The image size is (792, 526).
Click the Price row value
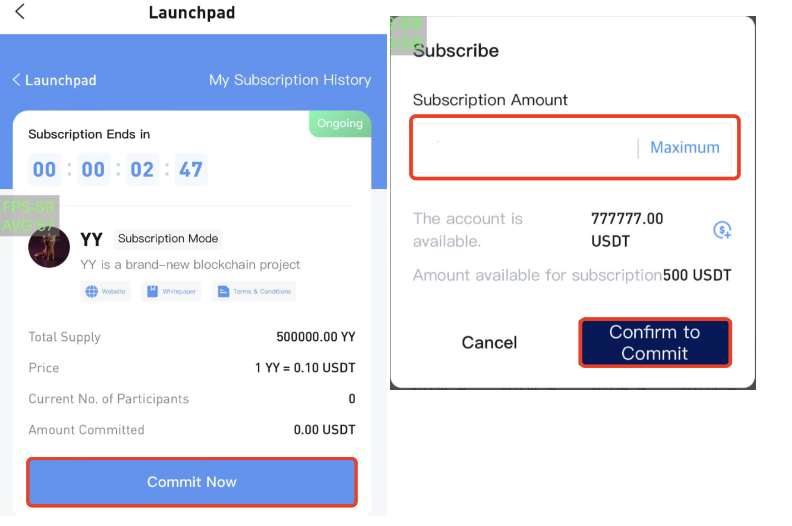click(305, 368)
